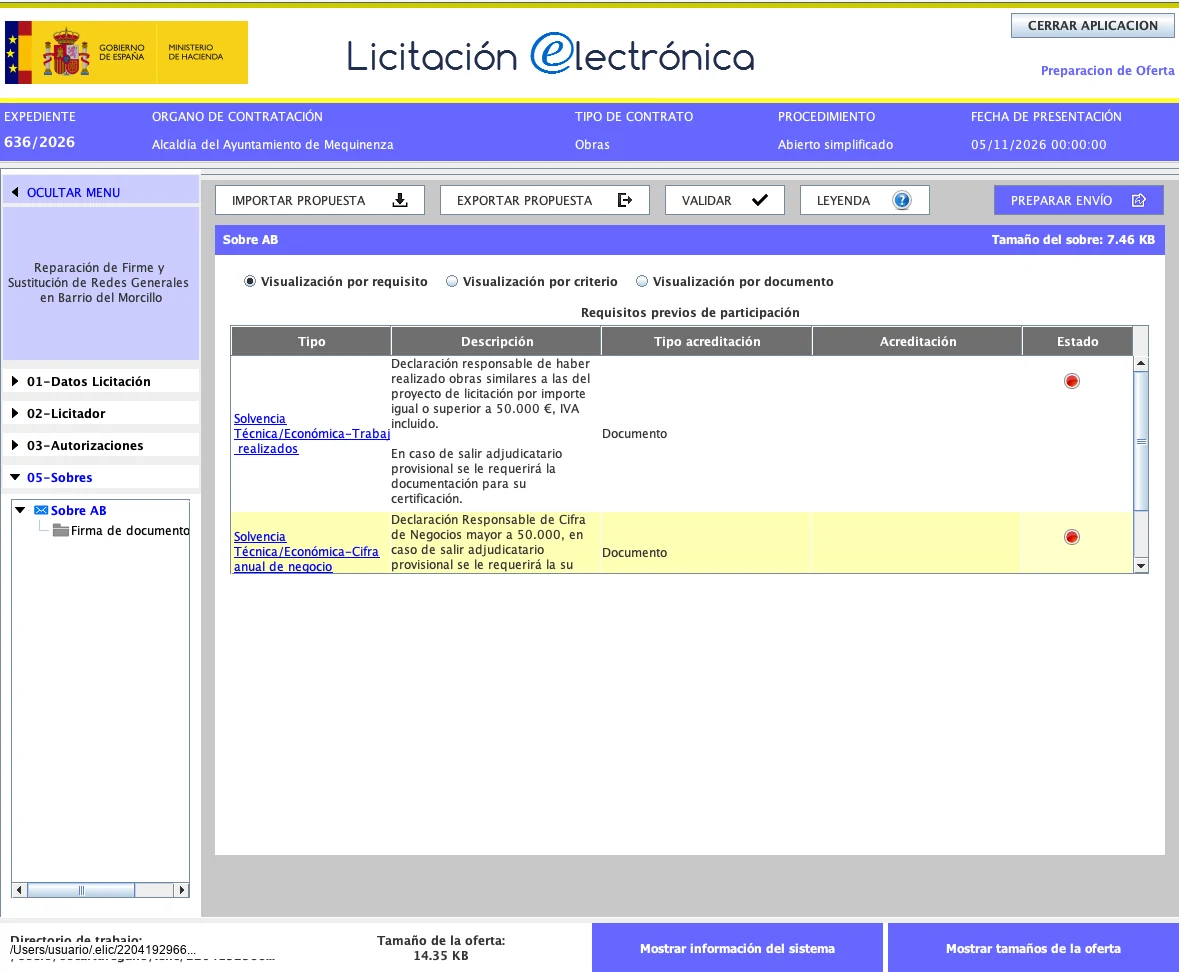Click the download icon on Importar Propuesta
Image resolution: width=1179 pixels, height=972 pixels.
point(400,200)
